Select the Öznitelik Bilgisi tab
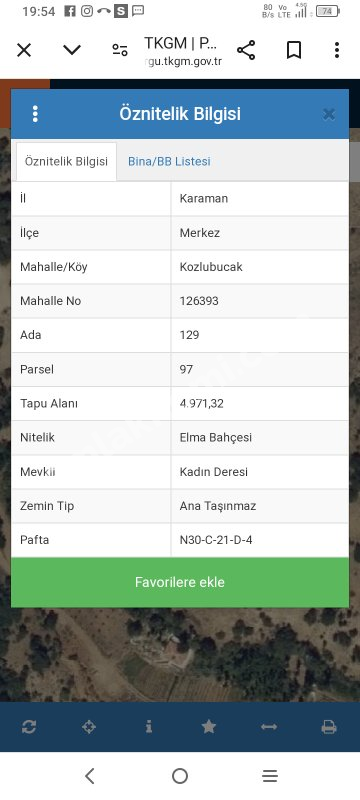Image resolution: width=360 pixels, height=800 pixels. [66, 161]
